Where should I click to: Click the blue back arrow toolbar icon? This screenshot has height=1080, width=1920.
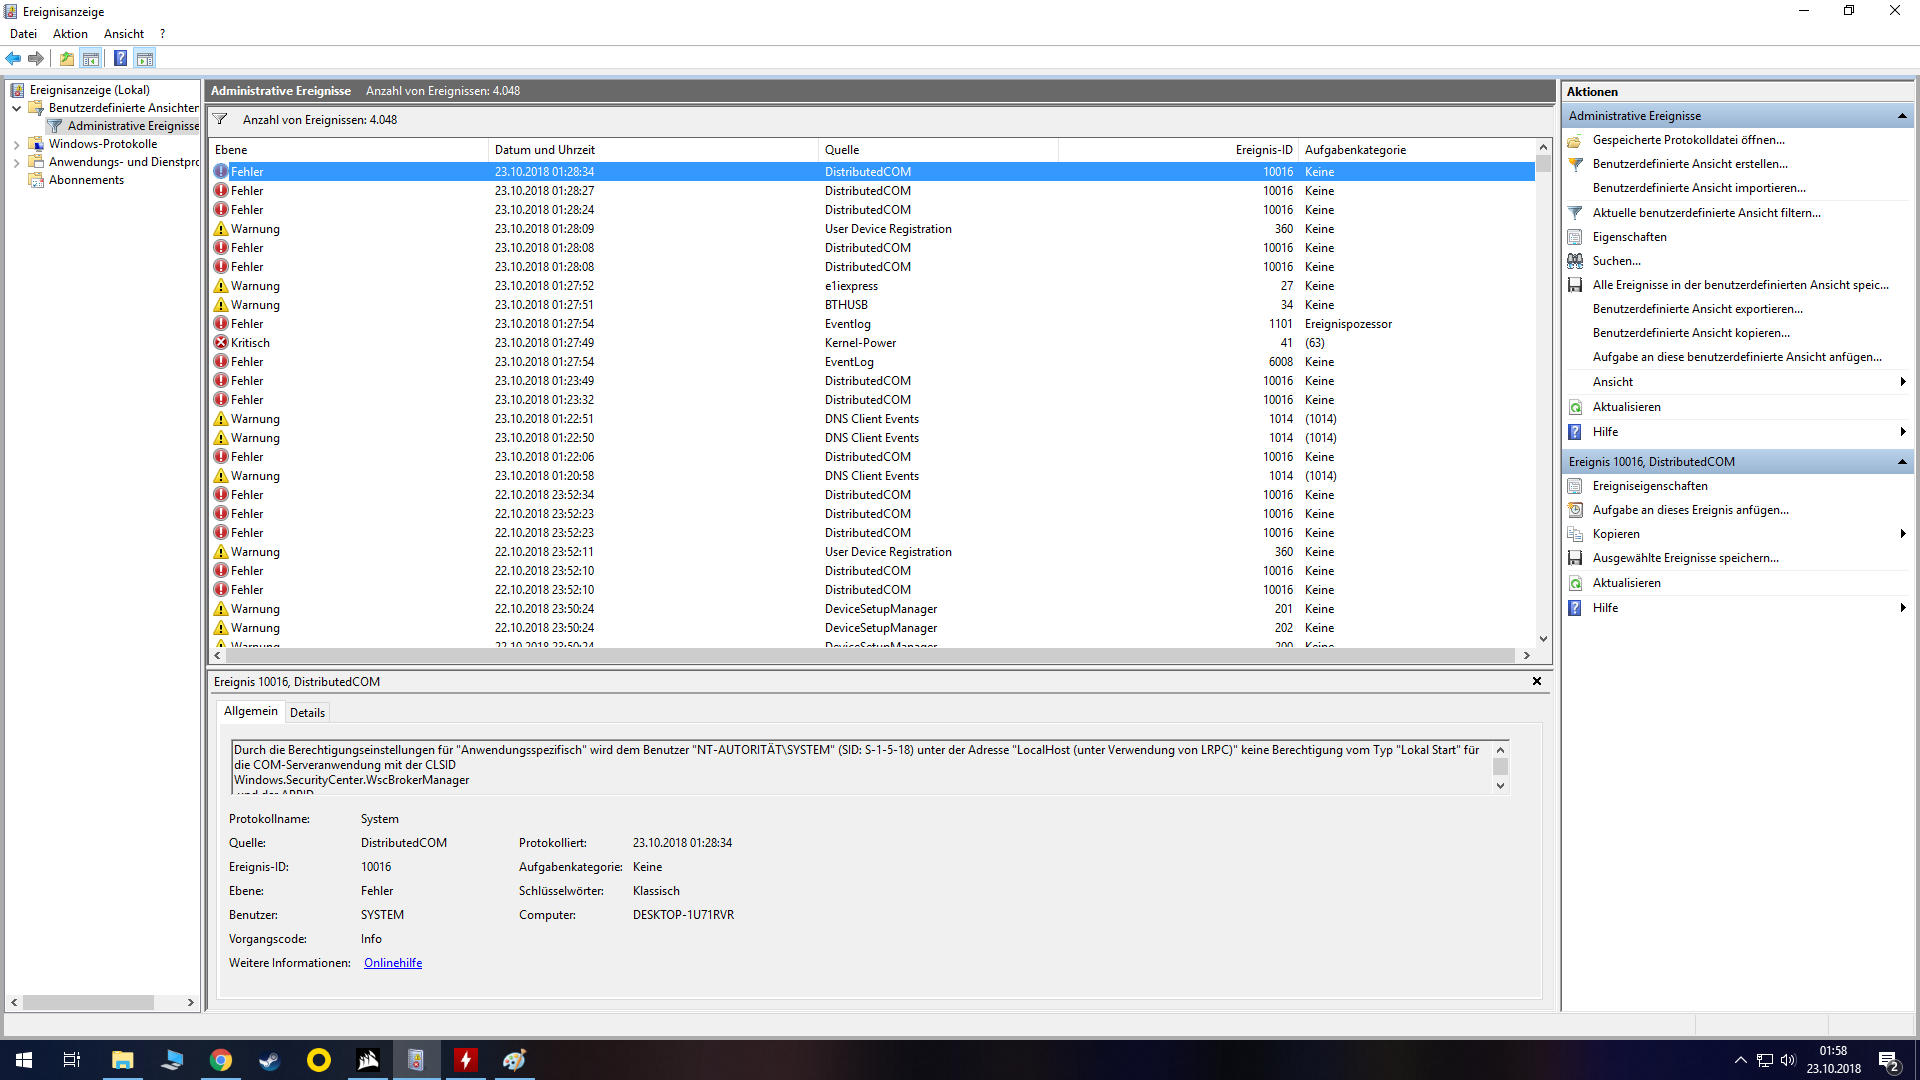(x=13, y=58)
